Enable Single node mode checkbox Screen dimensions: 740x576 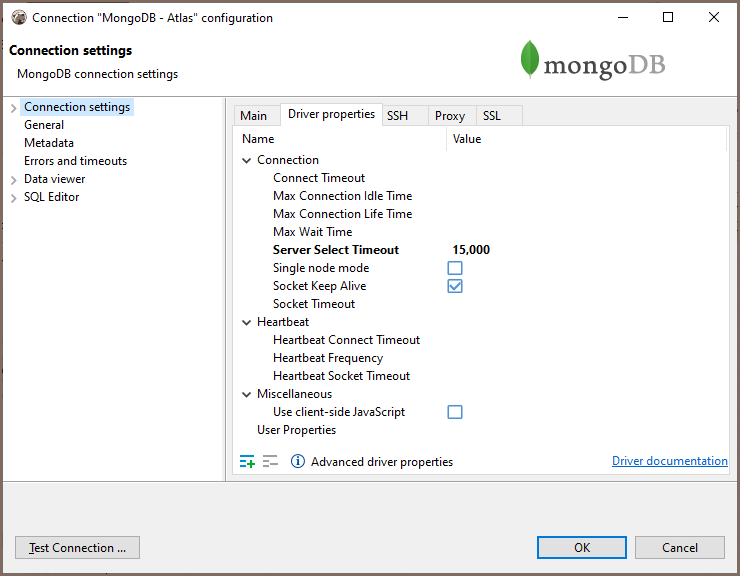point(455,268)
